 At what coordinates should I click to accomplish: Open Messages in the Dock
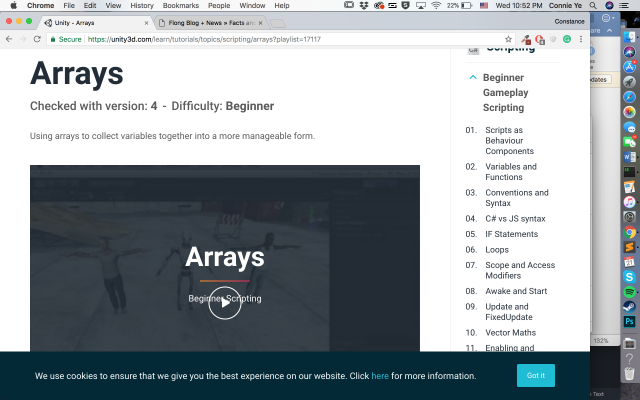point(629,127)
